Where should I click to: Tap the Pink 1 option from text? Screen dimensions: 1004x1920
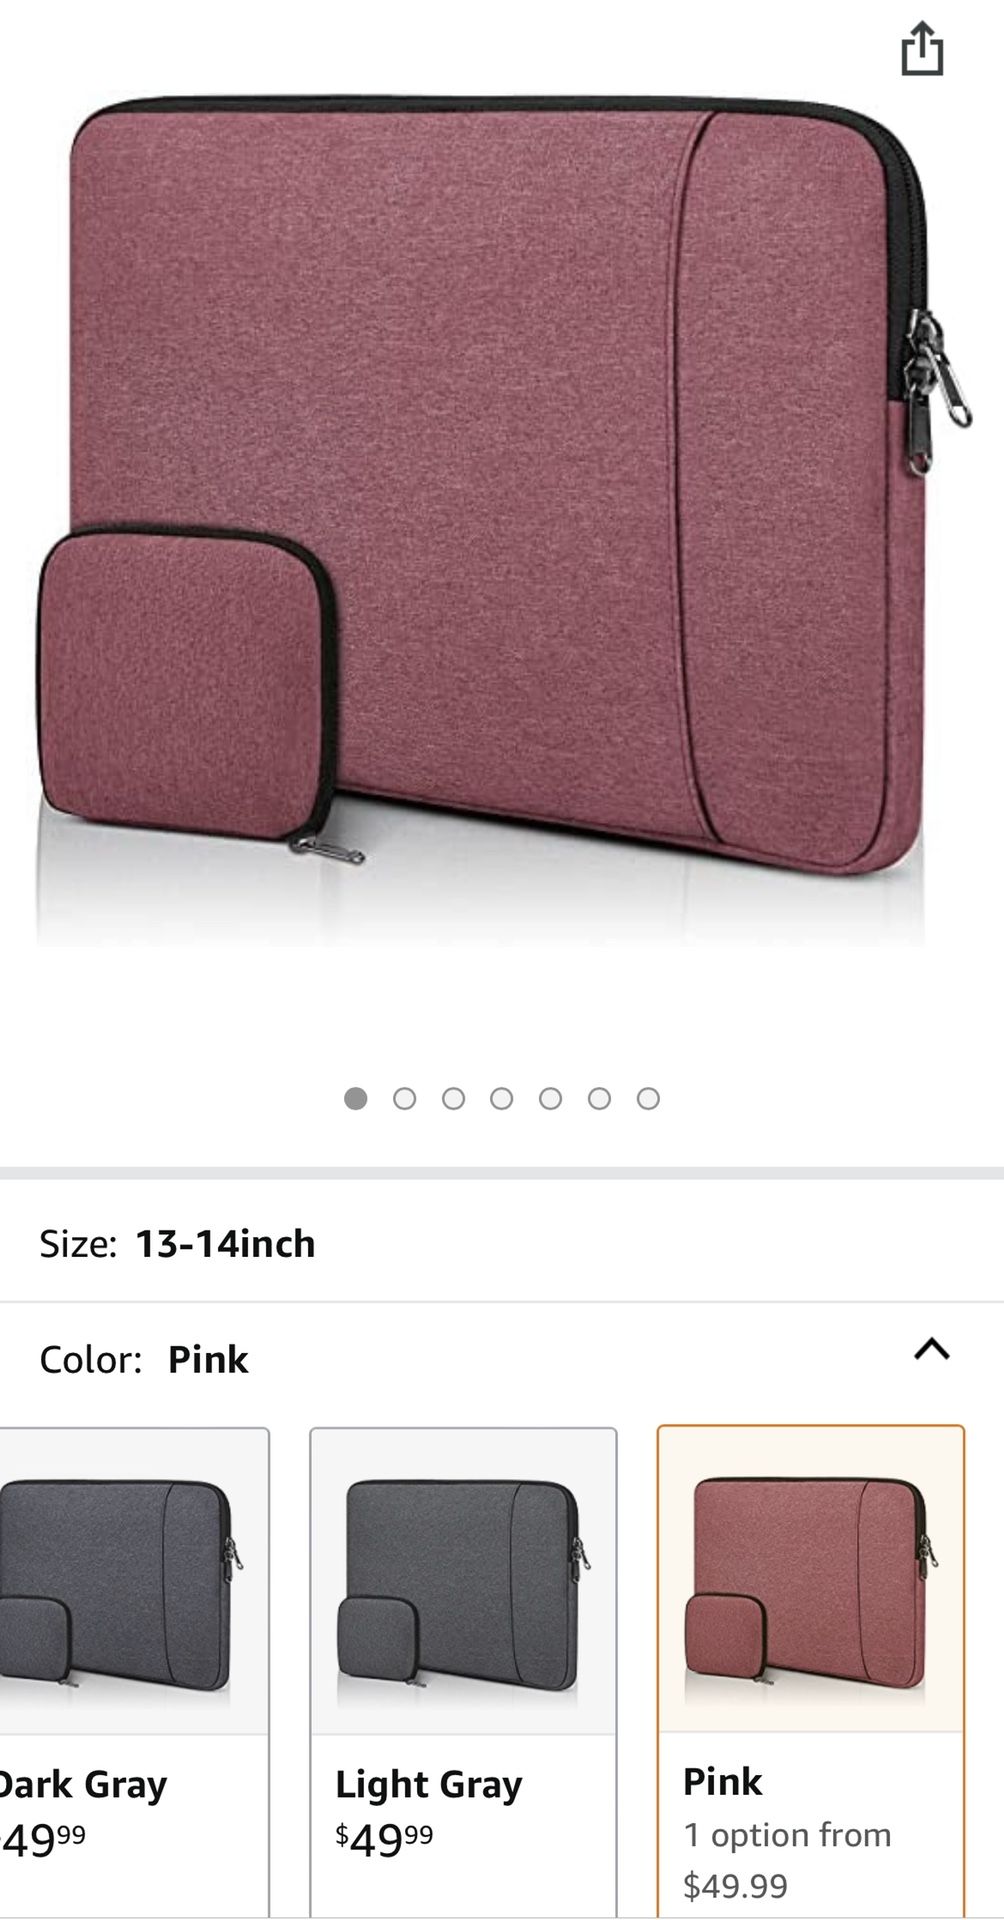[787, 1835]
